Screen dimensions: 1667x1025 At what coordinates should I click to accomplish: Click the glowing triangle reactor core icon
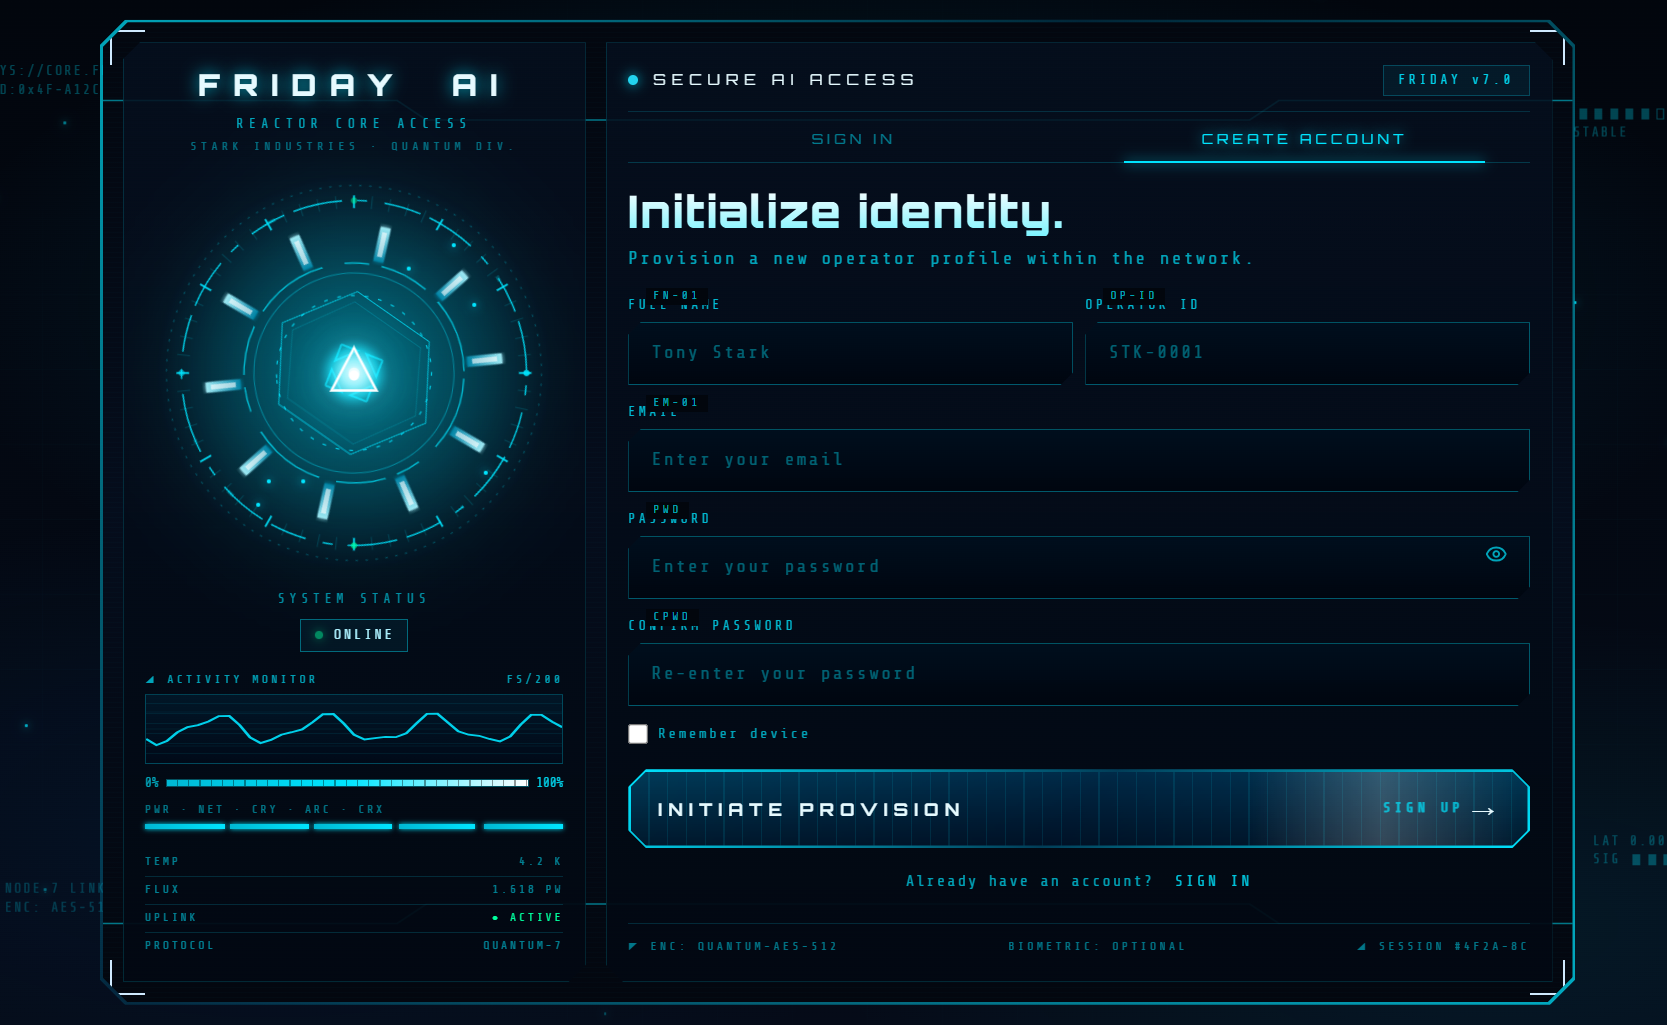353,370
